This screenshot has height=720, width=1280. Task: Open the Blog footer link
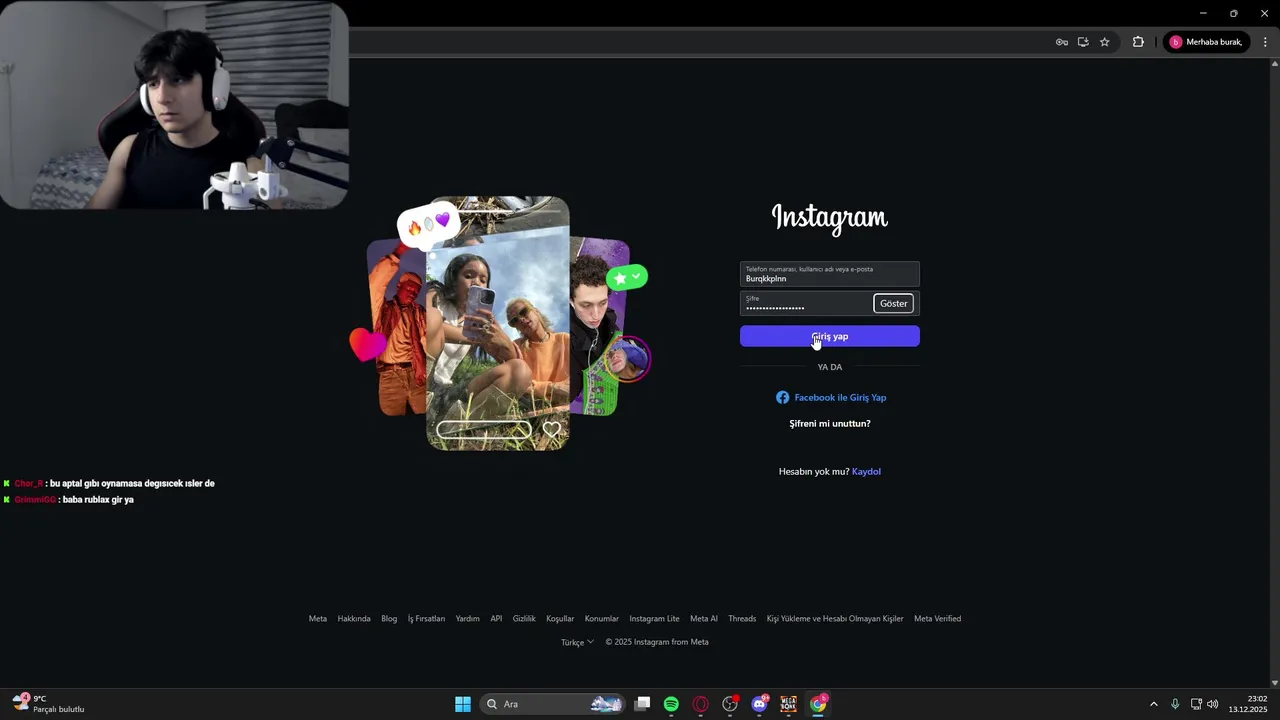389,618
